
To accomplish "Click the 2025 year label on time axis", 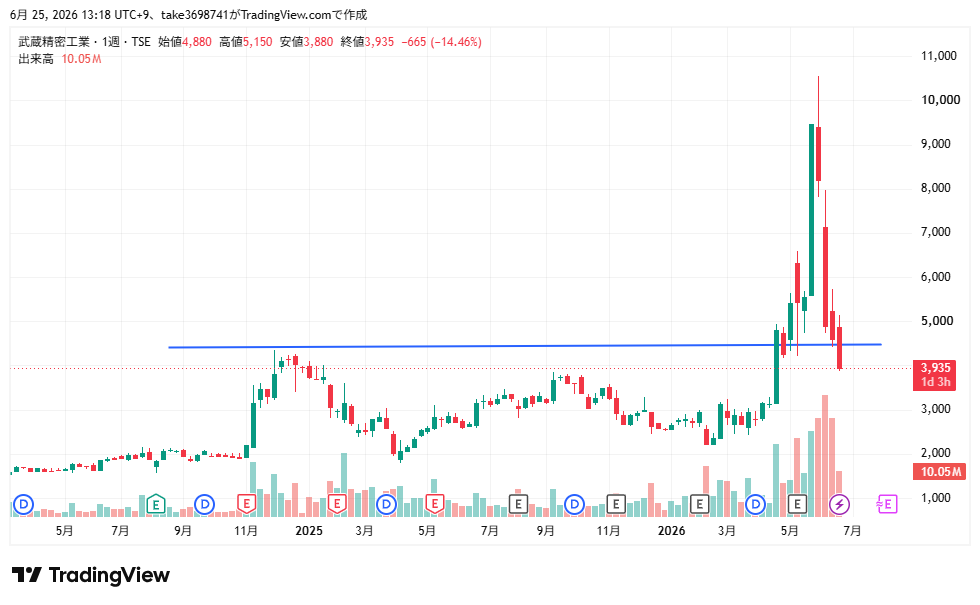I will 309,531.
